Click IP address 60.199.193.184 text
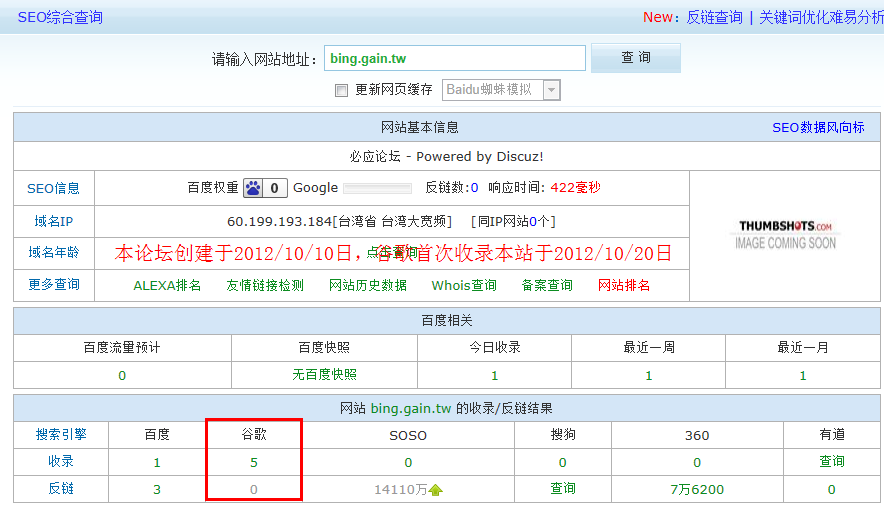The height and width of the screenshot is (510, 884). (279, 221)
